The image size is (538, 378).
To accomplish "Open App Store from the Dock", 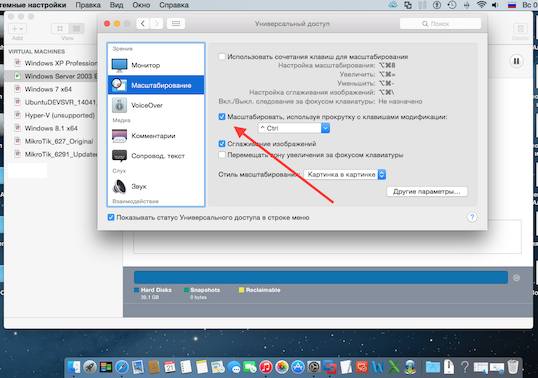I will tap(298, 367).
